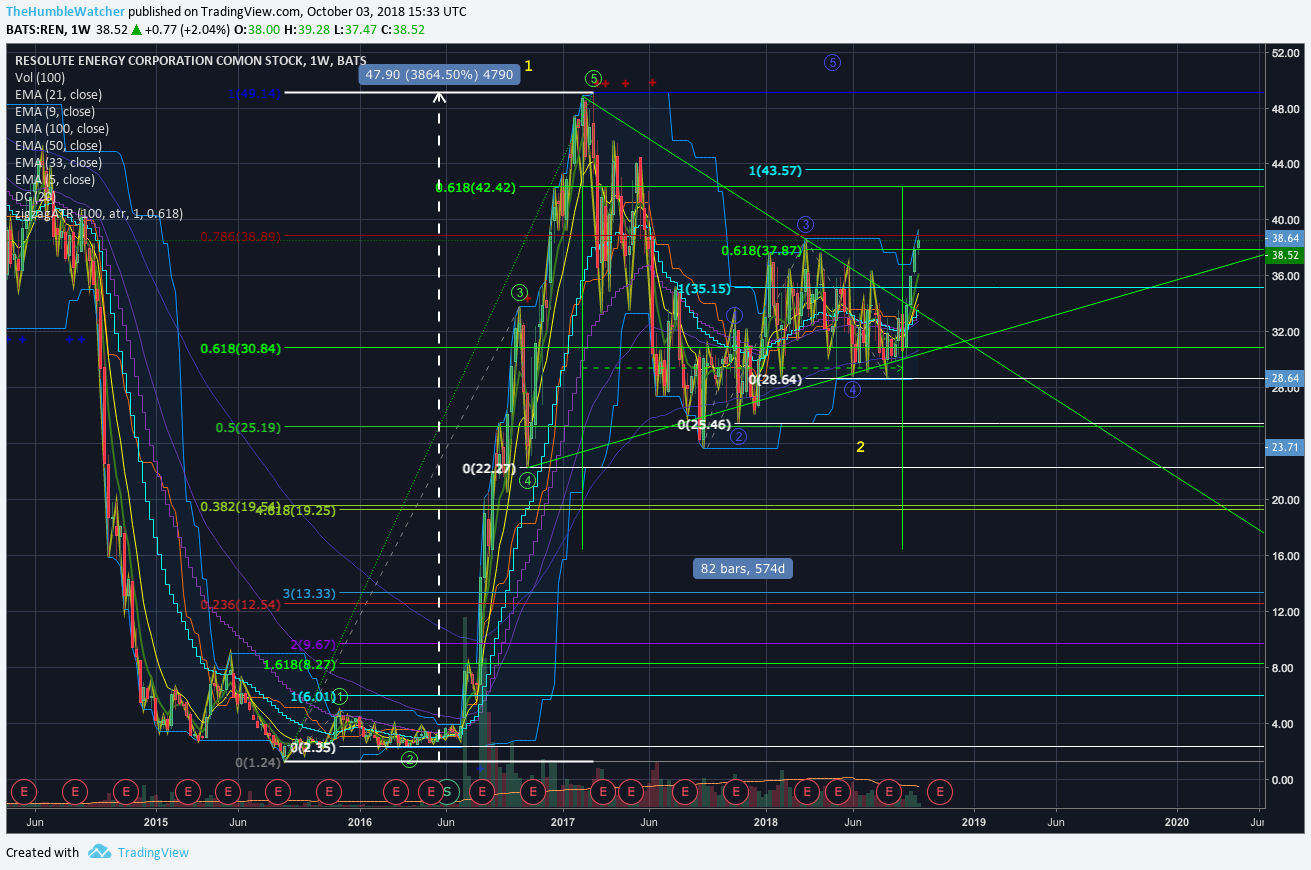Click the 52.00 price scale value
This screenshot has height=870, width=1311.
pos(1285,52)
